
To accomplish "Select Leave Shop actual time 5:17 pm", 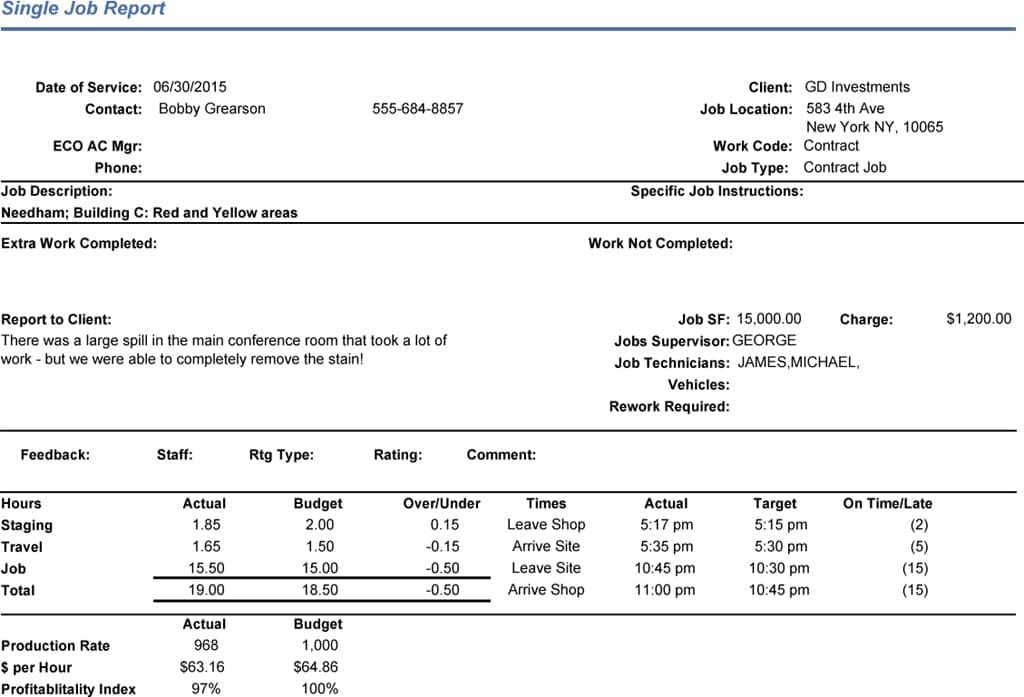I will tap(666, 525).
